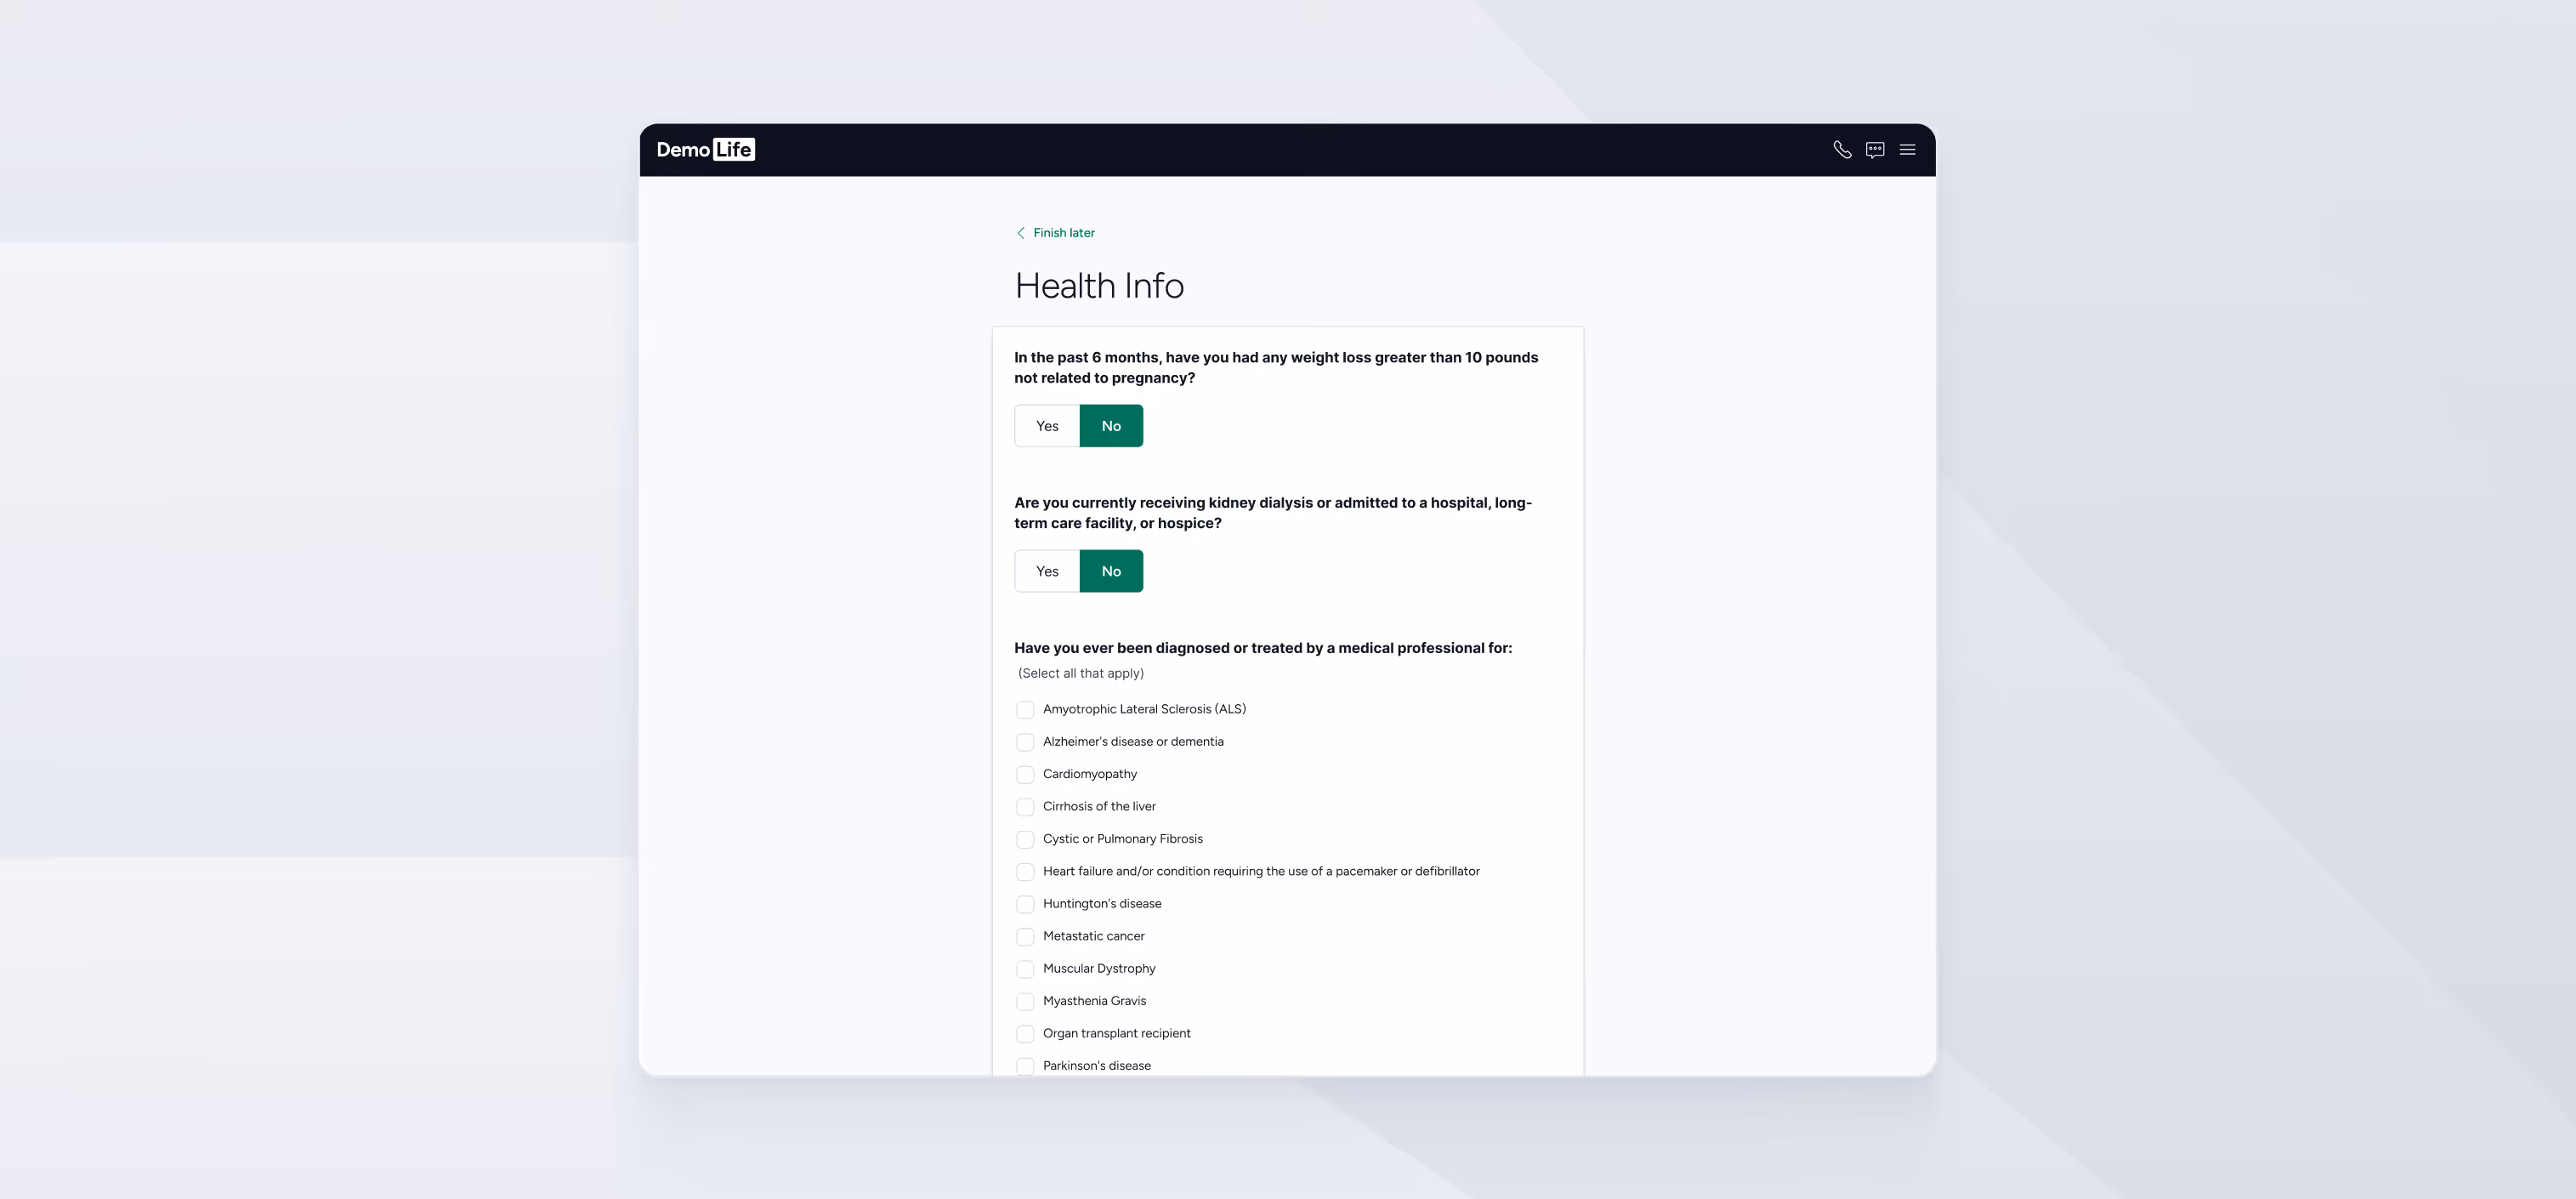Tick Alzheimer's disease or dementia checkbox

[1025, 742]
